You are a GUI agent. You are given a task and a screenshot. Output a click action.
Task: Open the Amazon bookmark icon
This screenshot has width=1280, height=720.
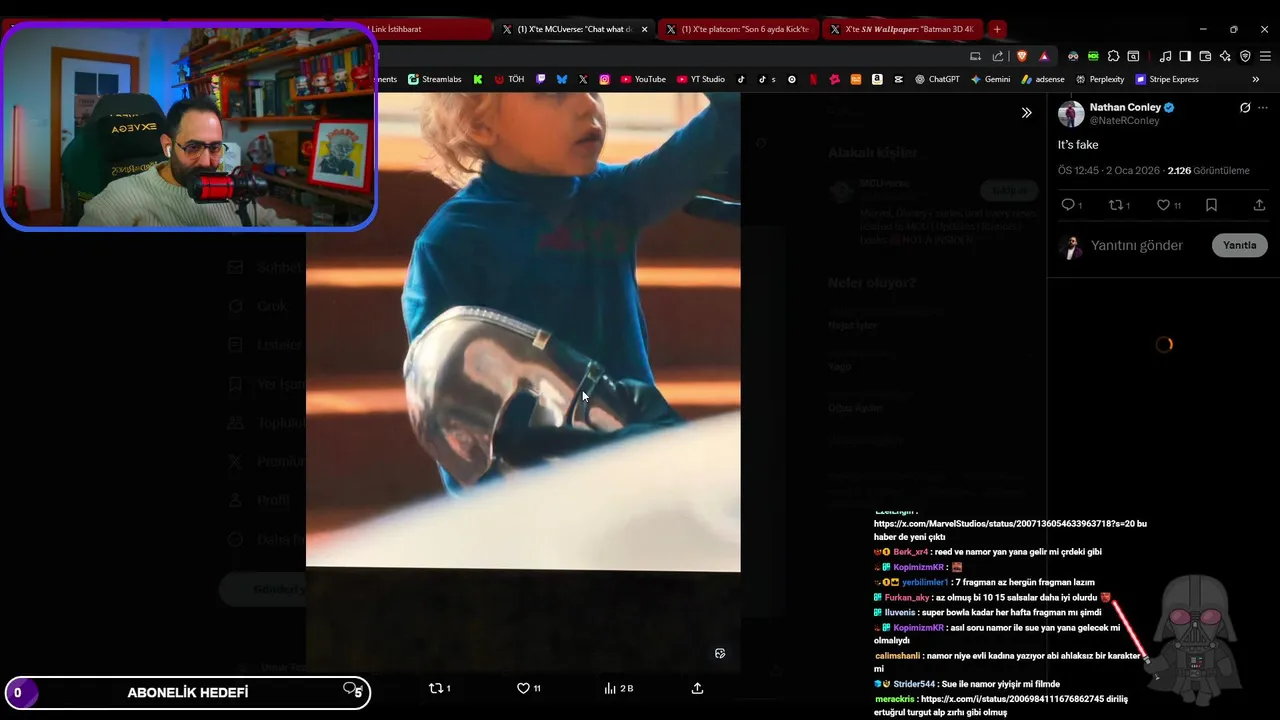[x=877, y=79]
